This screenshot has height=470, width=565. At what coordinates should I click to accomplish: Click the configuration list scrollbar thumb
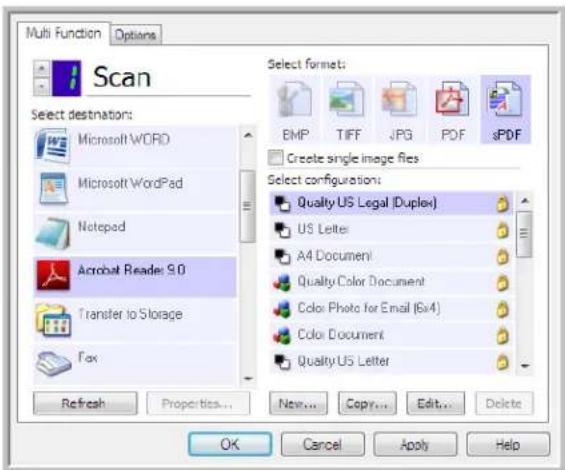(524, 234)
